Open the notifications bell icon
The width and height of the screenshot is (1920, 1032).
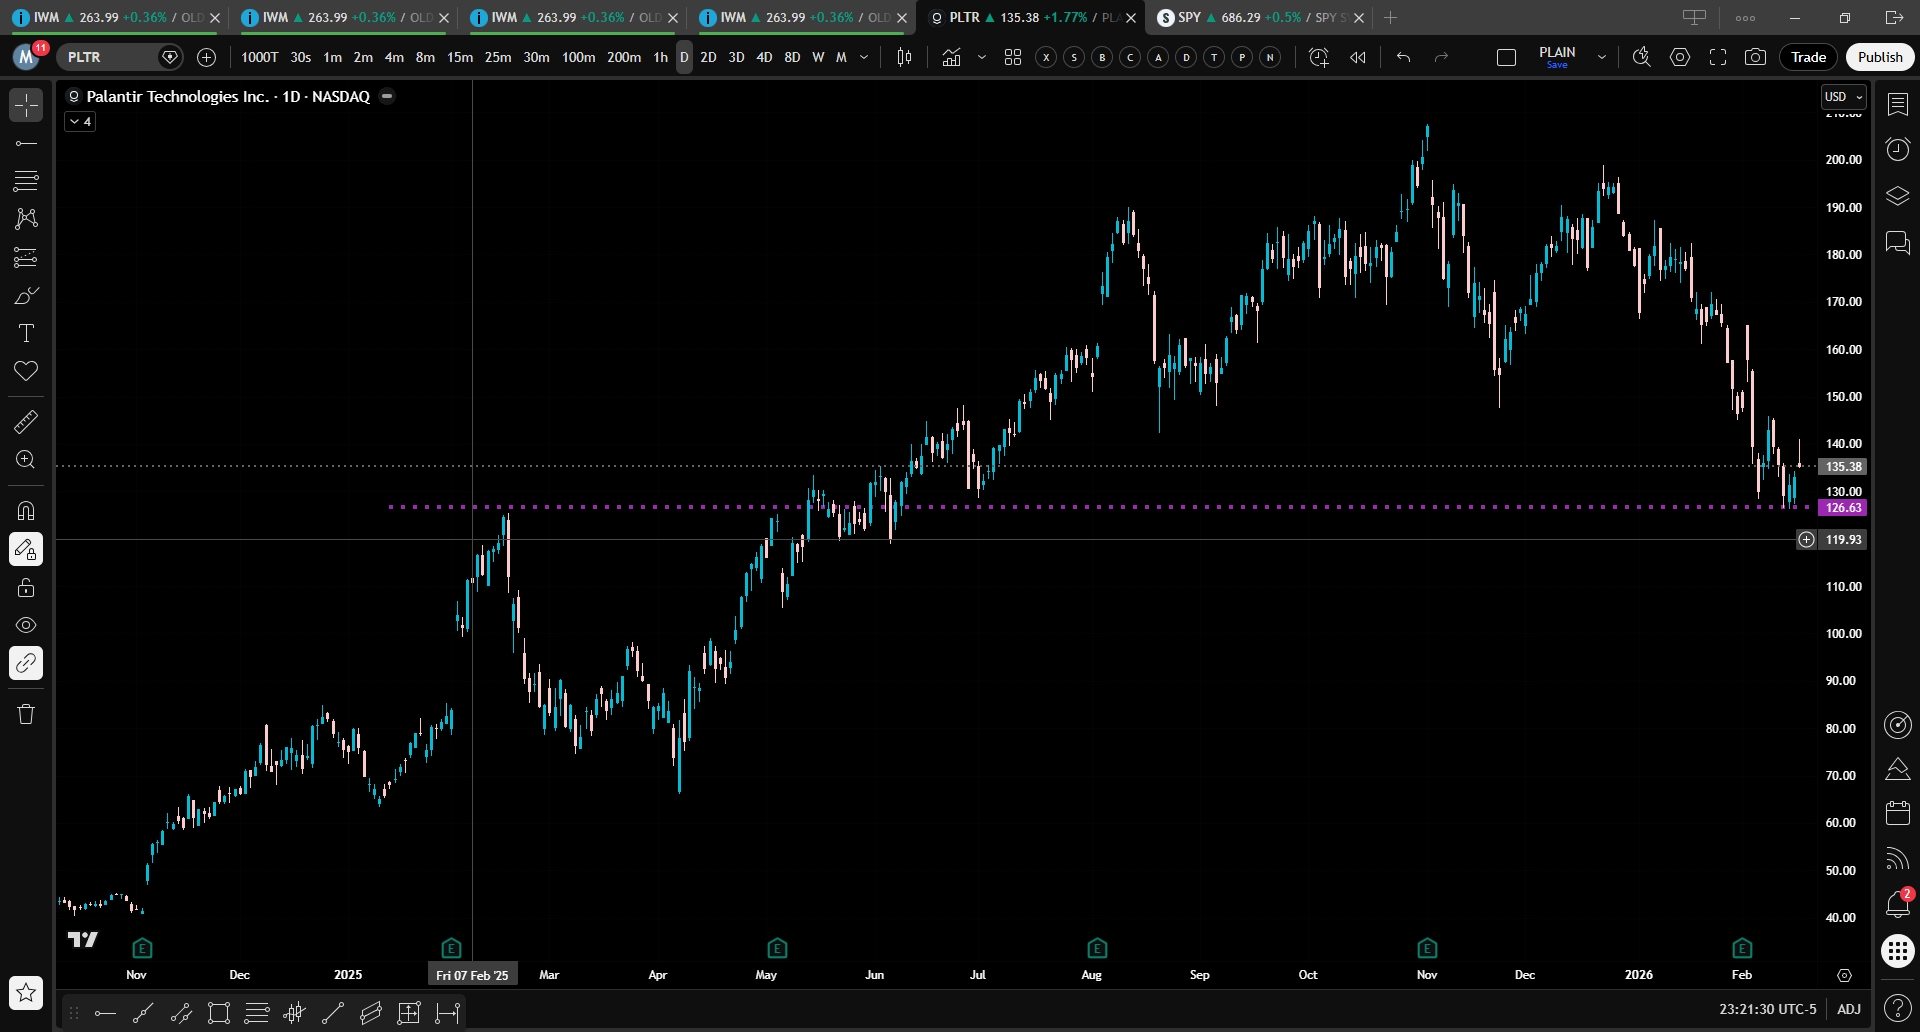(1897, 904)
